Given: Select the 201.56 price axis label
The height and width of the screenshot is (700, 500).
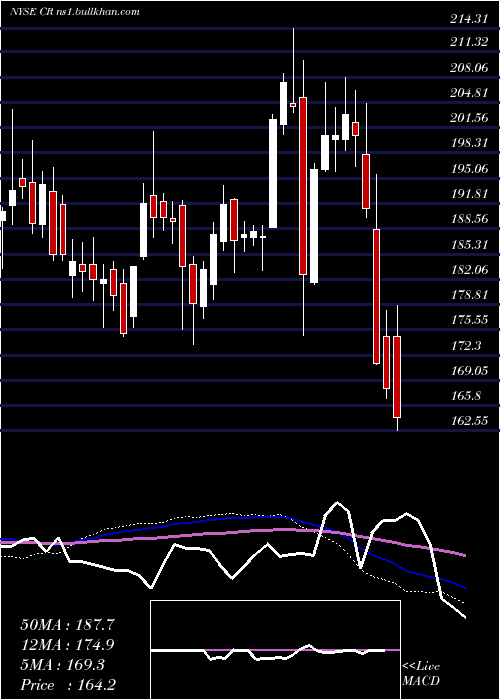Looking at the screenshot, I should (467, 118).
